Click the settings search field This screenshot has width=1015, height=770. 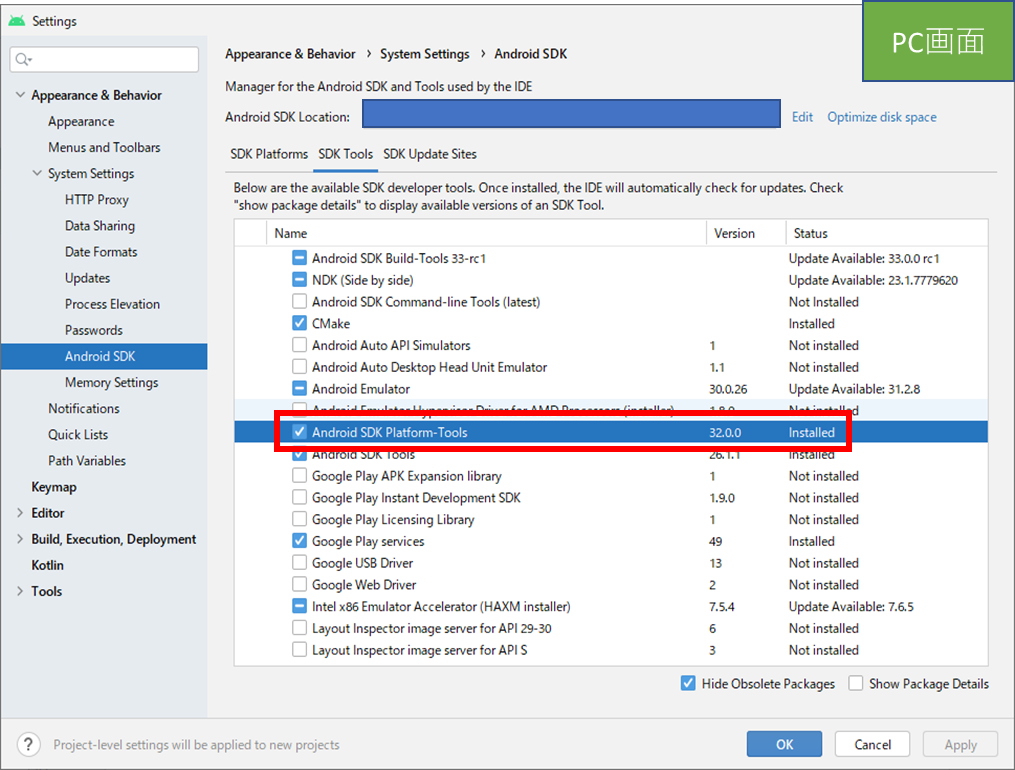104,60
